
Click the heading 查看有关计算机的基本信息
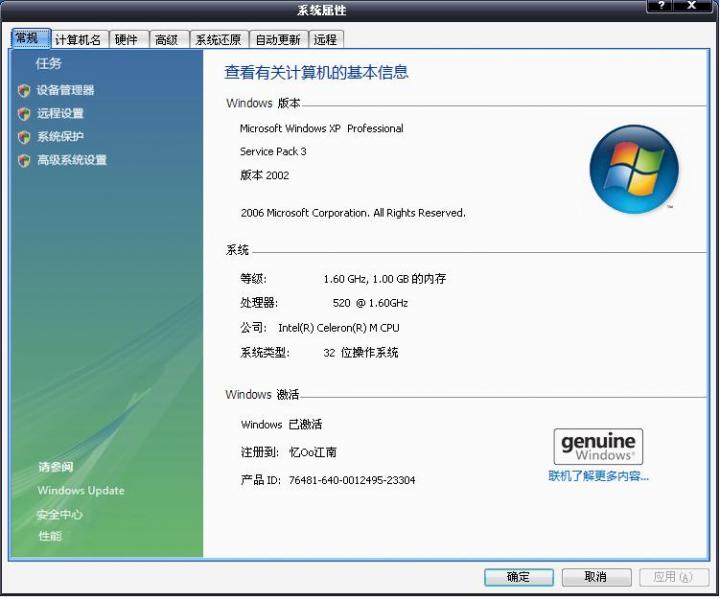coord(316,73)
